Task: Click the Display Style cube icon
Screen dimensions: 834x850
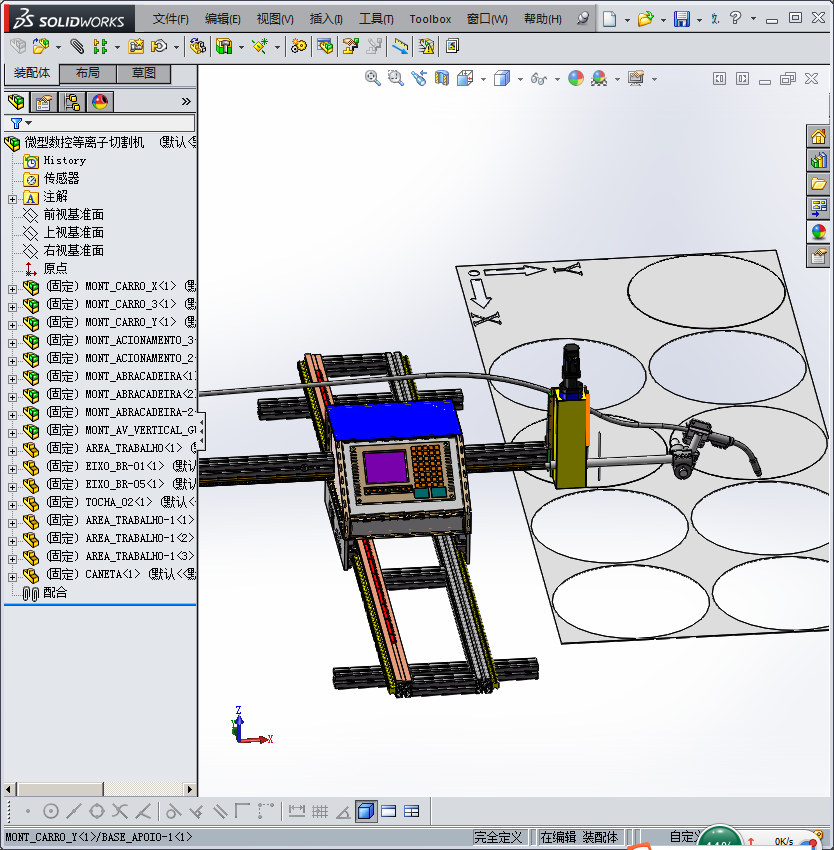Action: coord(502,79)
